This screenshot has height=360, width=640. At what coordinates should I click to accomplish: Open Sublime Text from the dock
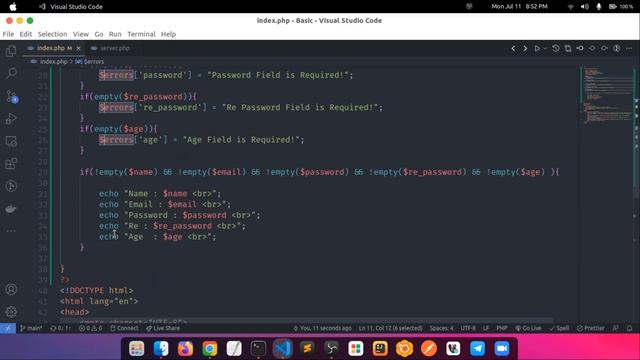307,349
